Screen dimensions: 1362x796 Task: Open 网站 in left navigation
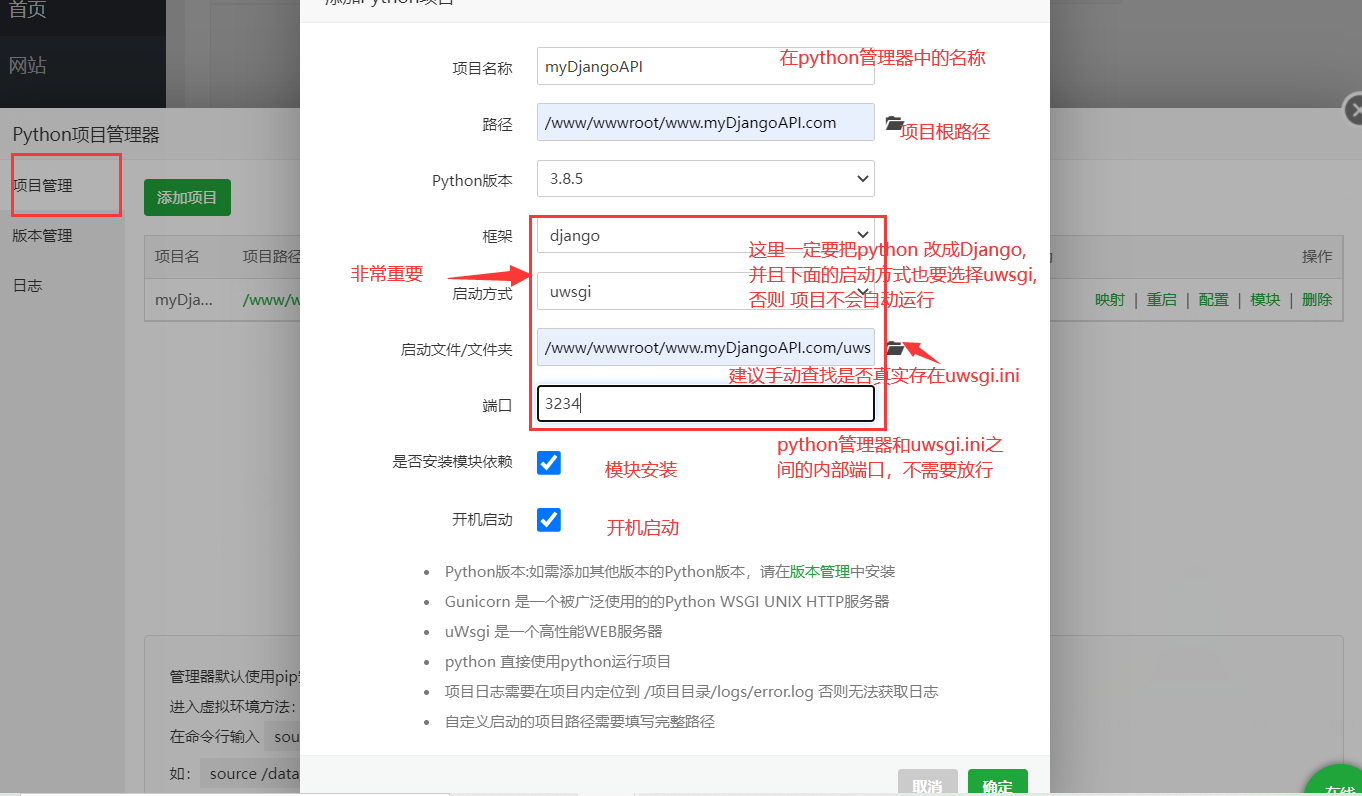pos(28,66)
